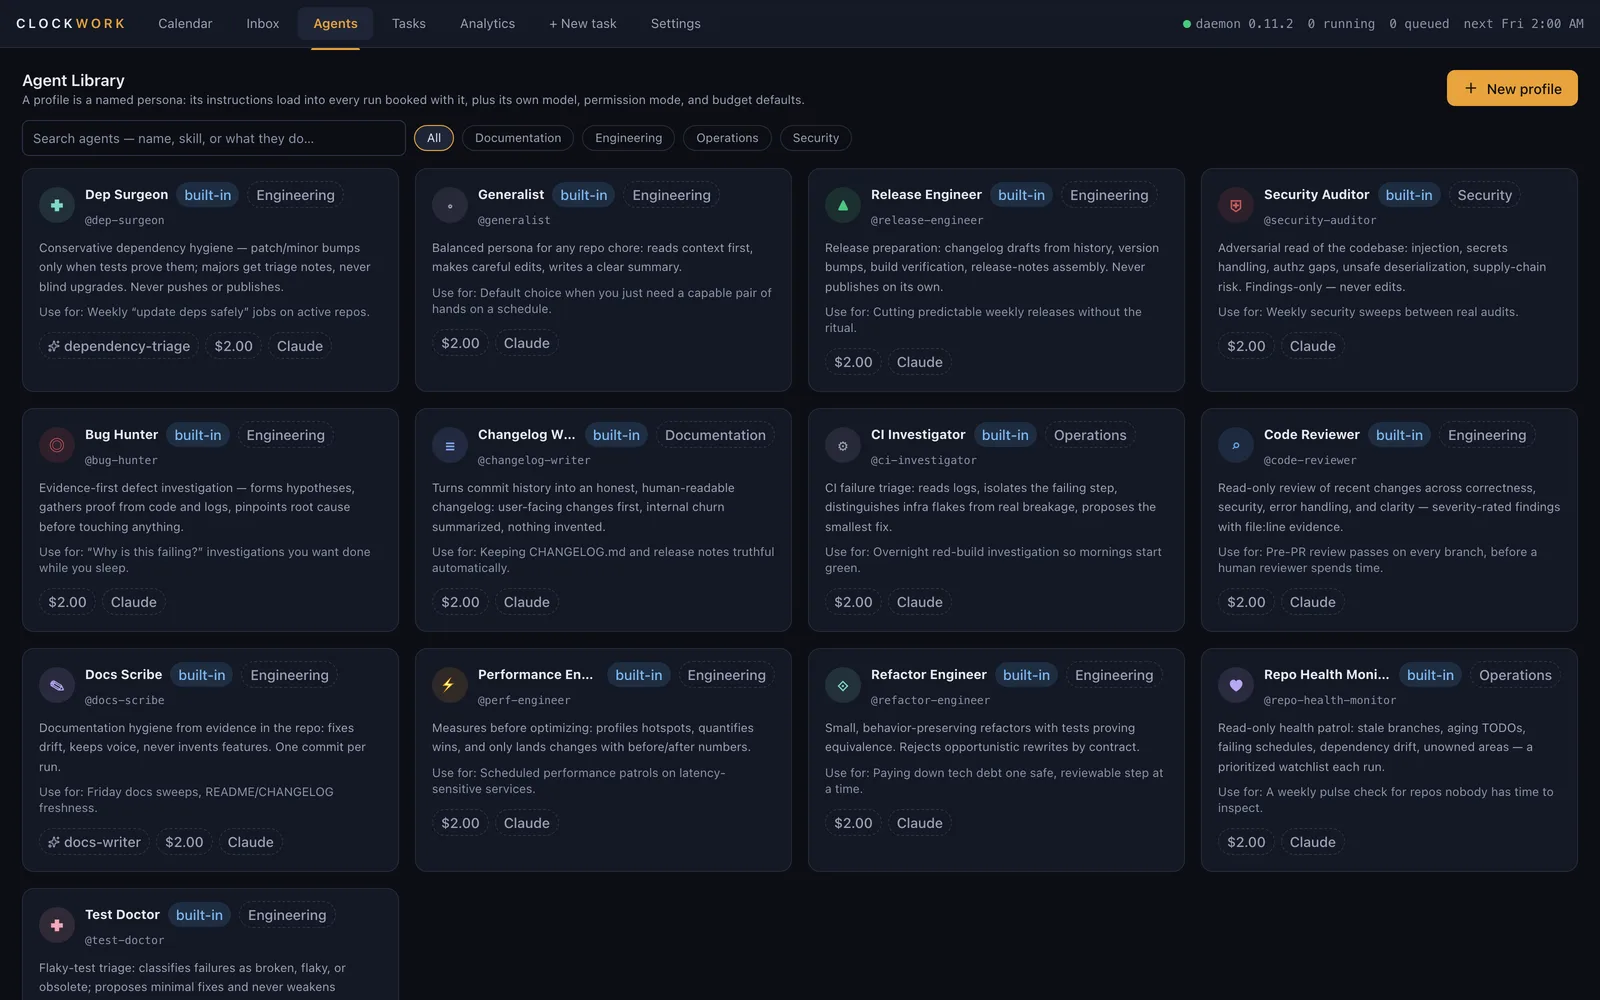Click the next Fri 2:00 AM status
Image resolution: width=1600 pixels, height=1000 pixels.
1523,24
